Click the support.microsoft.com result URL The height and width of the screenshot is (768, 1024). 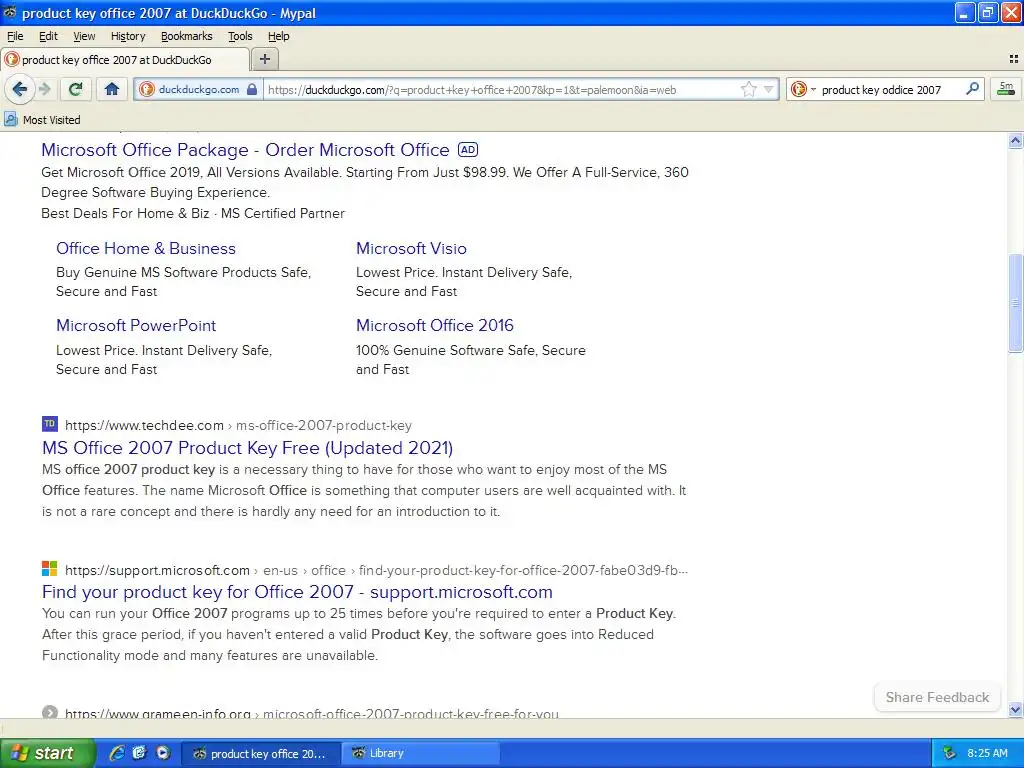376,570
